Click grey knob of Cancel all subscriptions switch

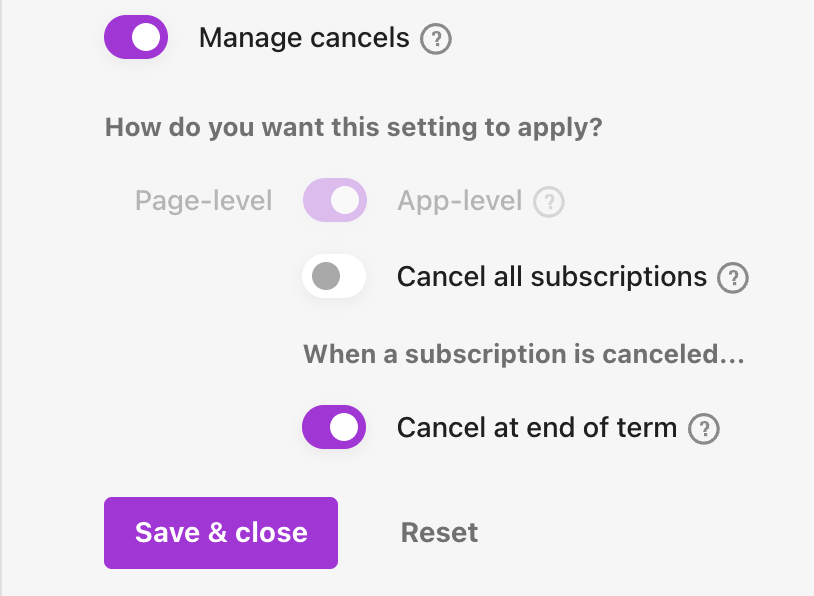[x=325, y=277]
